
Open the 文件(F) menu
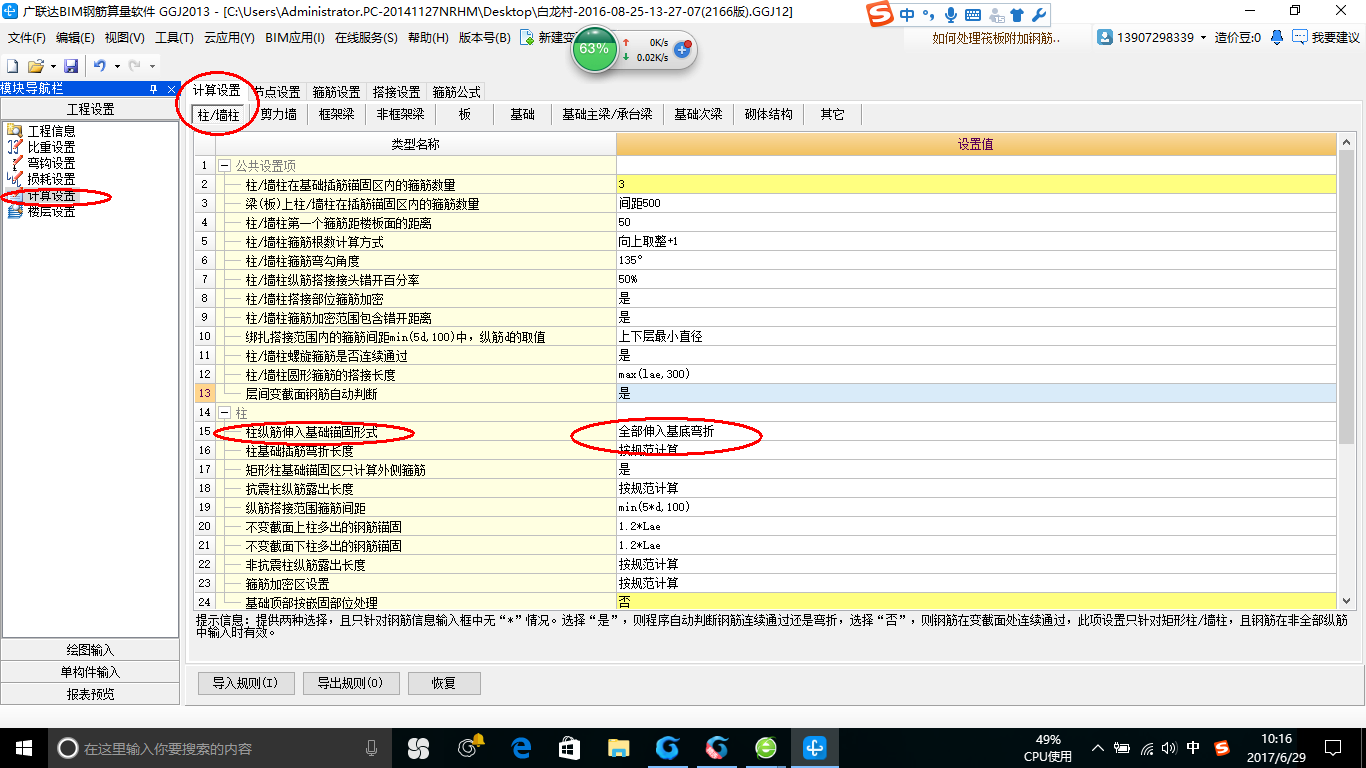pyautogui.click(x=27, y=37)
